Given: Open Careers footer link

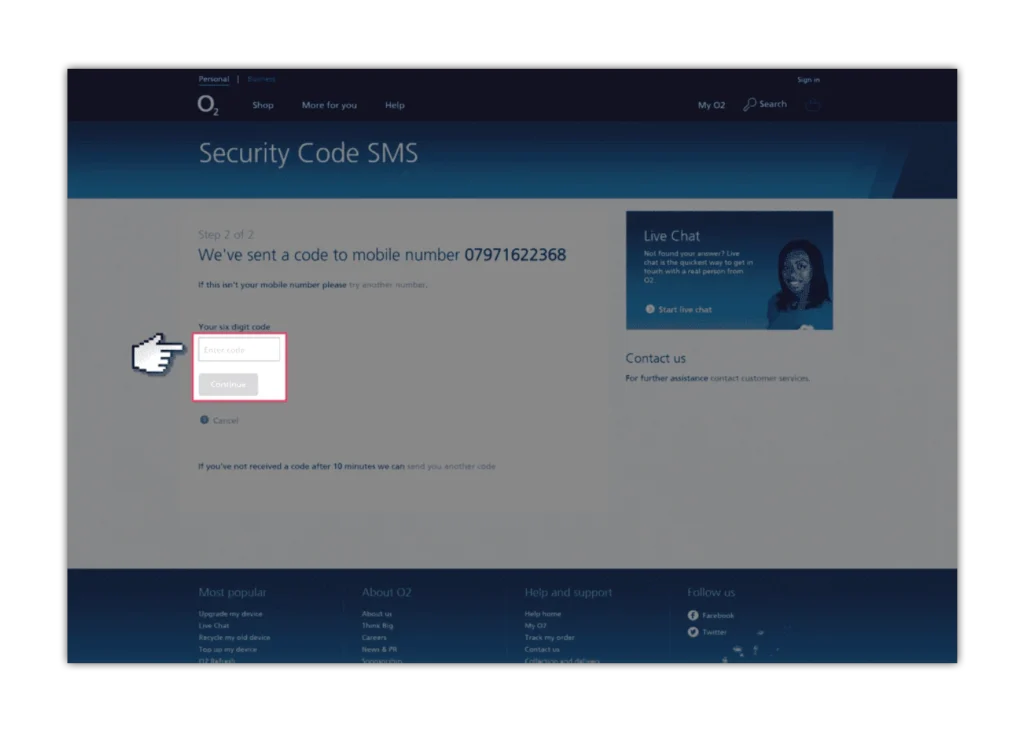Looking at the screenshot, I should point(374,637).
